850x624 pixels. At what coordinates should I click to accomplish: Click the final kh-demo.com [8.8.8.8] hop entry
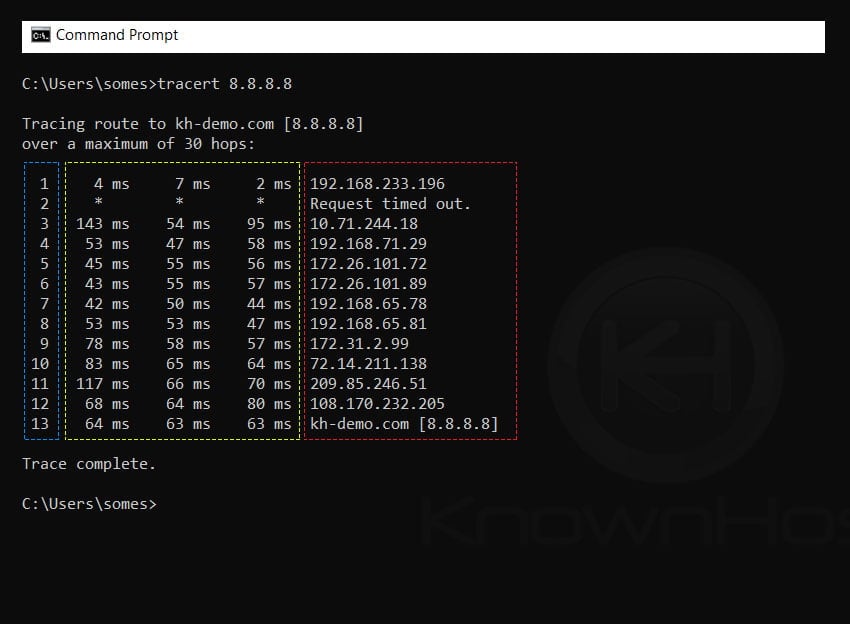[x=404, y=423]
